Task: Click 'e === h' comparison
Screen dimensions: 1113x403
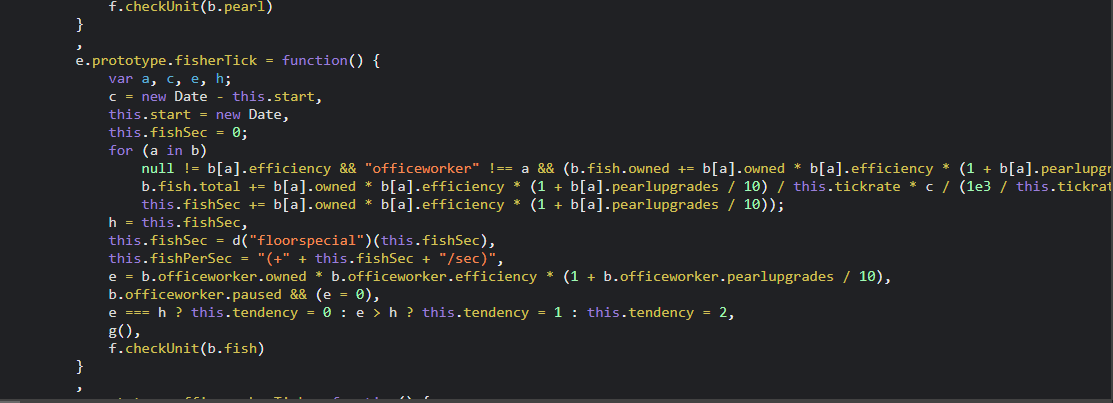Action: 137,313
